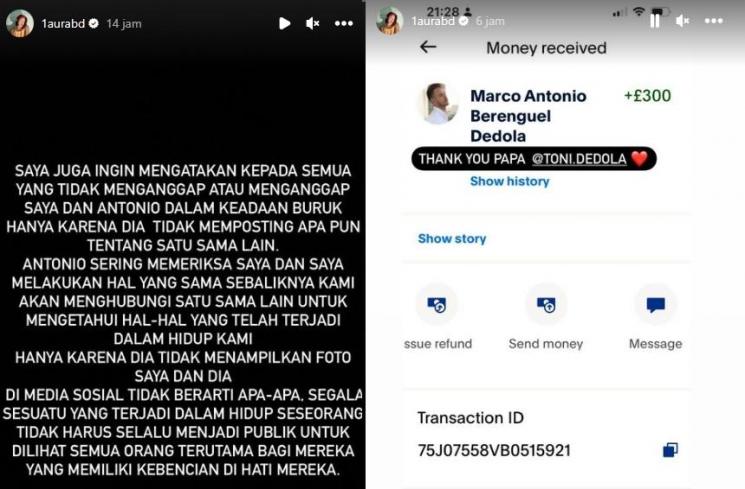
Task: Tap the @TONI.DEDOLA mention
Action: [x=579, y=159]
